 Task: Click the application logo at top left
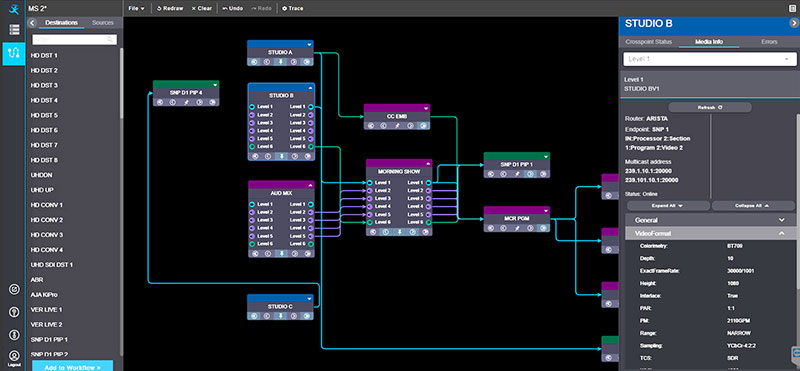[x=13, y=9]
